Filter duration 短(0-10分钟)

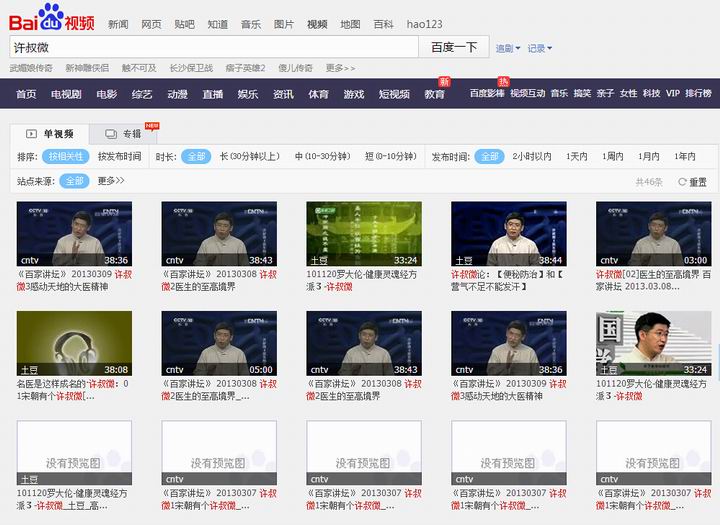[x=391, y=157]
